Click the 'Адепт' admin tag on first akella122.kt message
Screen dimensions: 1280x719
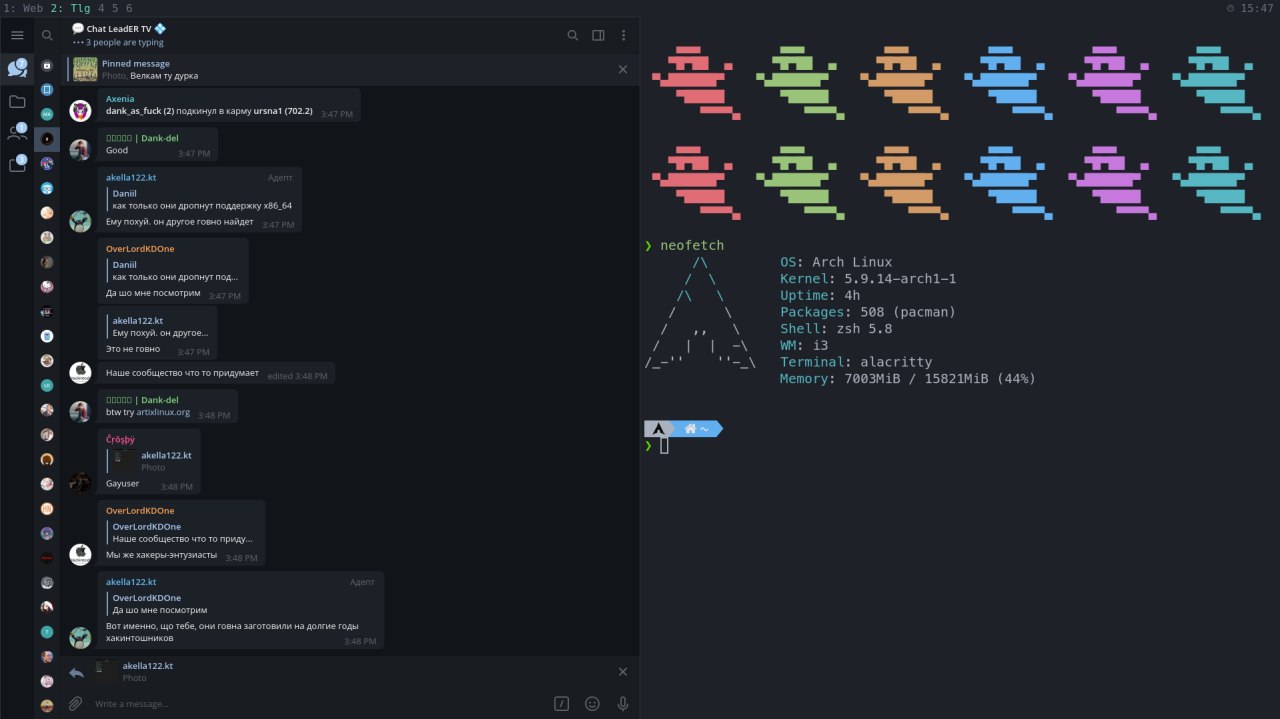pyautogui.click(x=280, y=177)
